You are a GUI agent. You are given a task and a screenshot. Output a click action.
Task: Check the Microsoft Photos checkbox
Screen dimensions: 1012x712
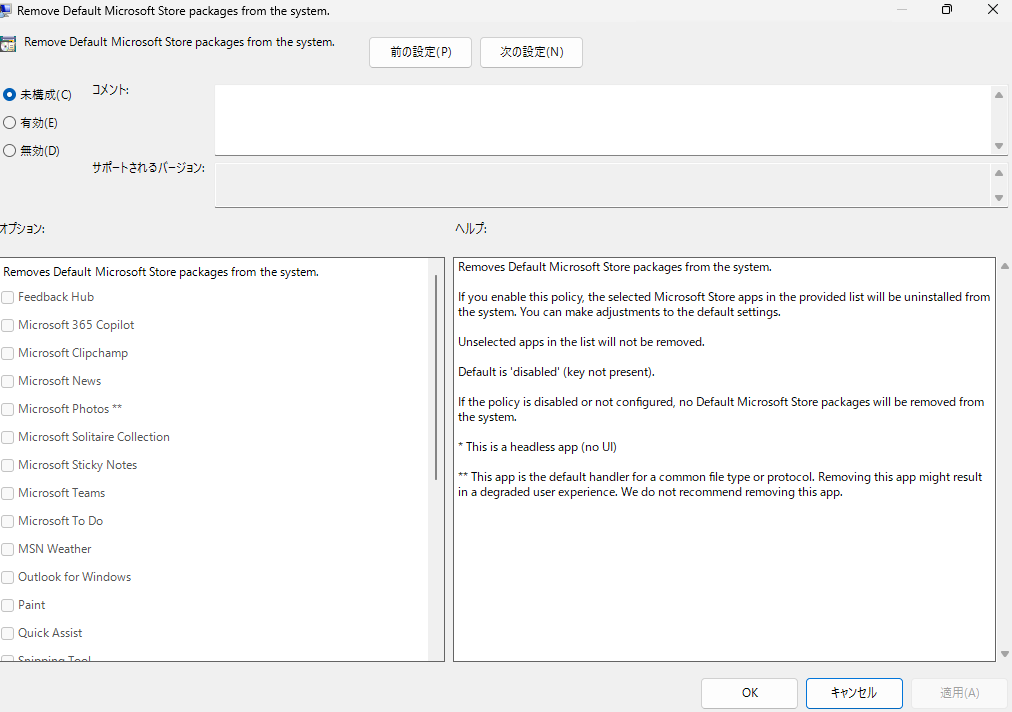click(x=8, y=409)
